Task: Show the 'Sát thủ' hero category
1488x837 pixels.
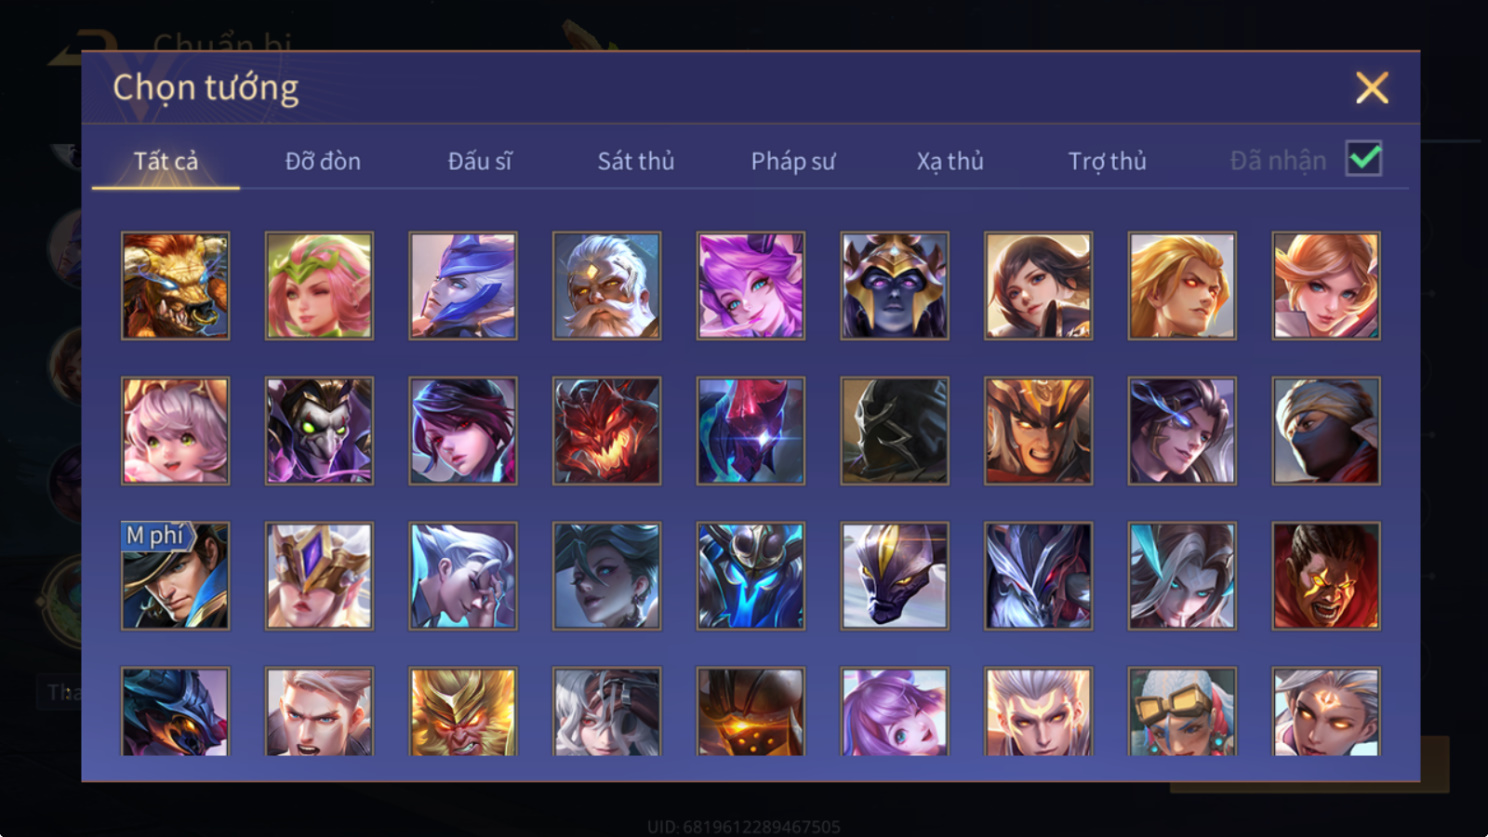Action: [x=636, y=161]
